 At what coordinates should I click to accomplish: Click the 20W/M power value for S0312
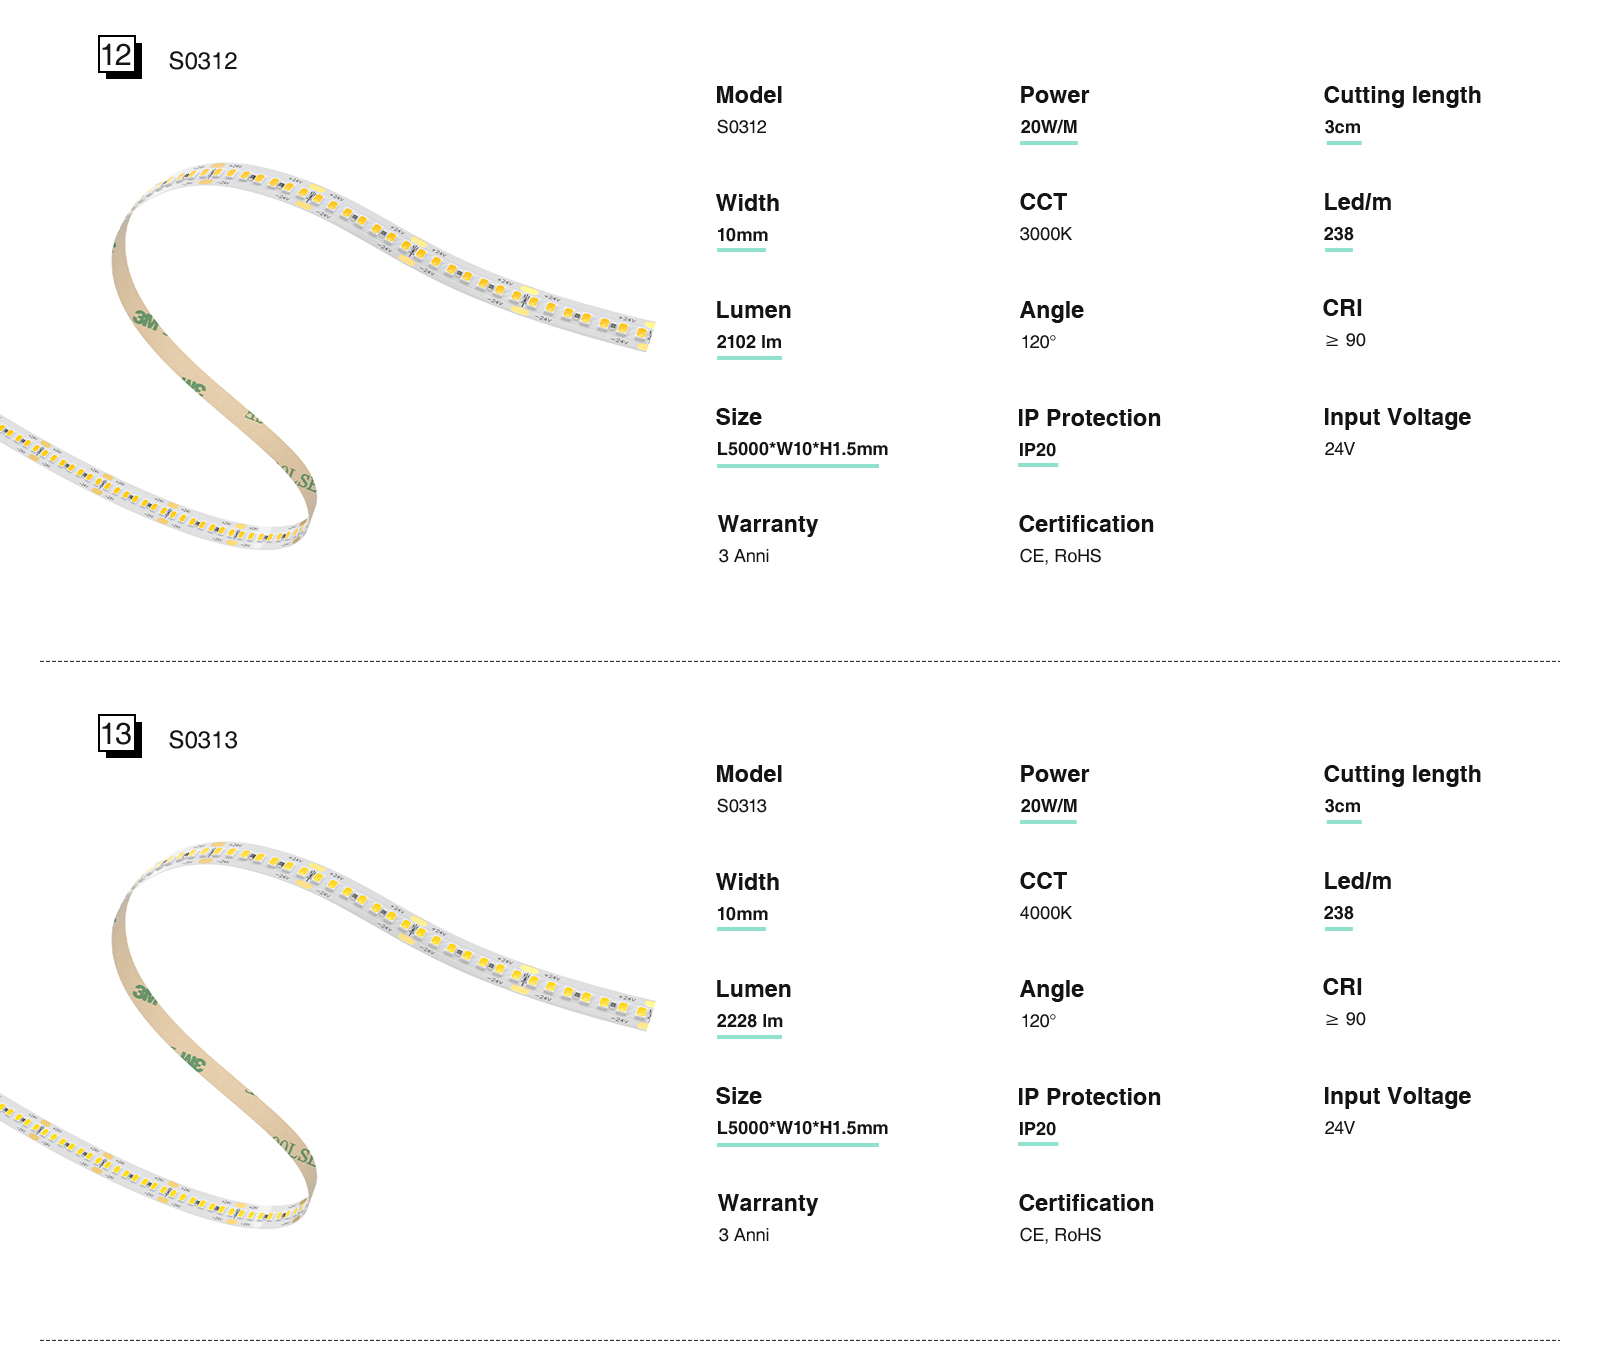click(x=1048, y=127)
